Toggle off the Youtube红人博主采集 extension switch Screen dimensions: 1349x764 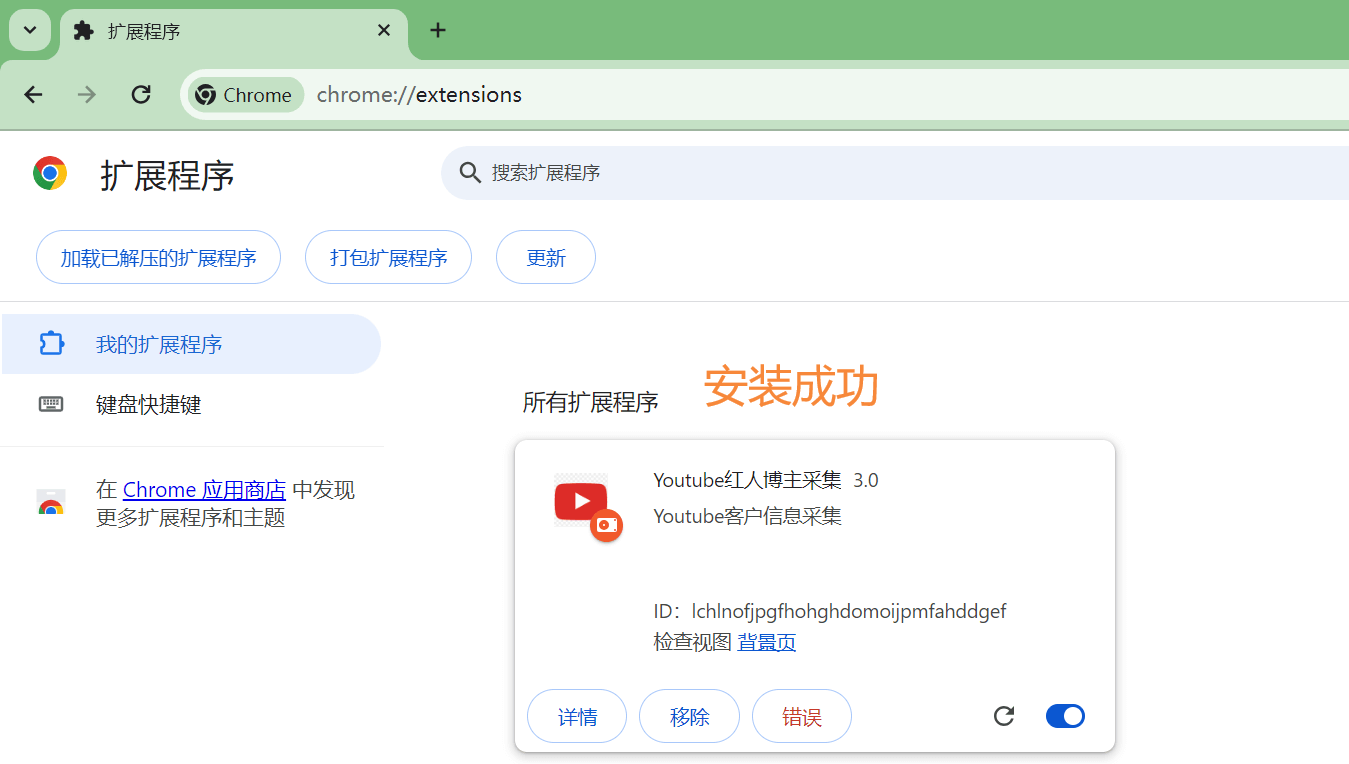(x=1065, y=716)
